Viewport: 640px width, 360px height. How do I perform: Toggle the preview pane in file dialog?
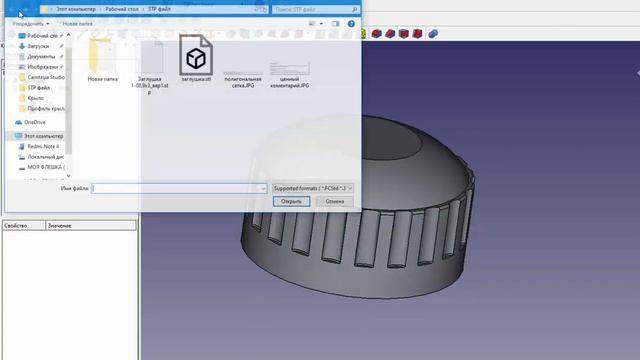point(336,24)
